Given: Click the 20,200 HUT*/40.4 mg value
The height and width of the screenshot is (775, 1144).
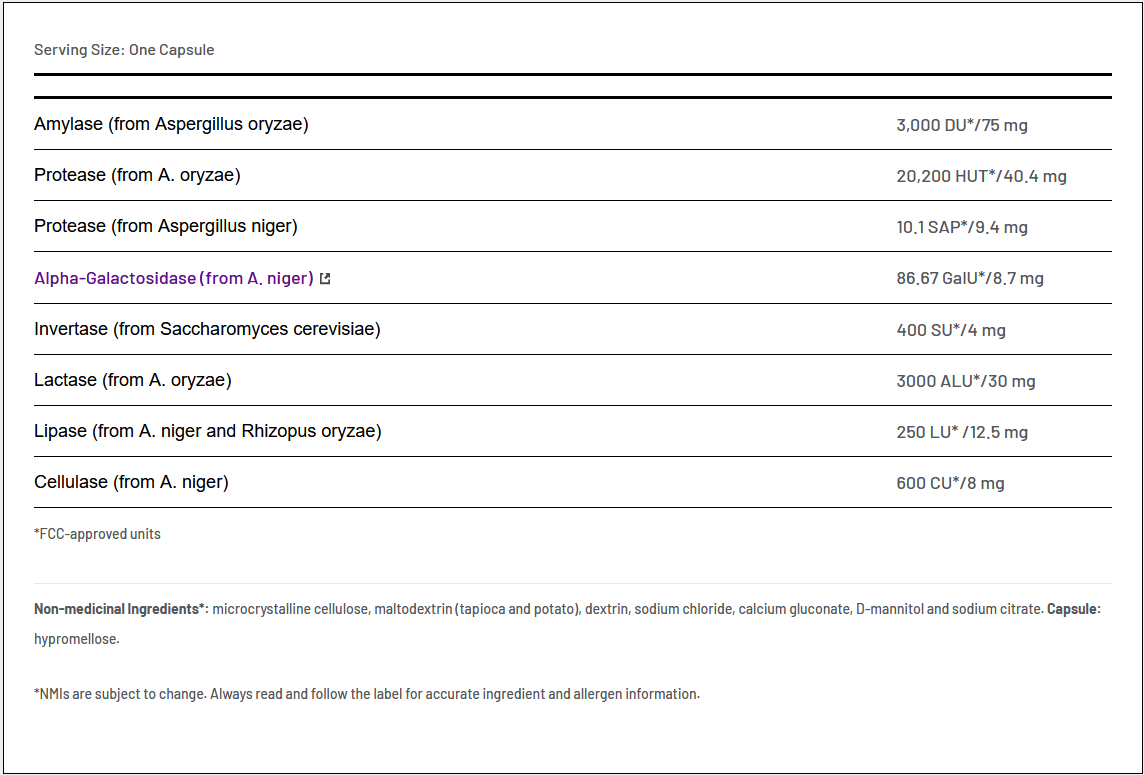Looking at the screenshot, I should (x=981, y=176).
